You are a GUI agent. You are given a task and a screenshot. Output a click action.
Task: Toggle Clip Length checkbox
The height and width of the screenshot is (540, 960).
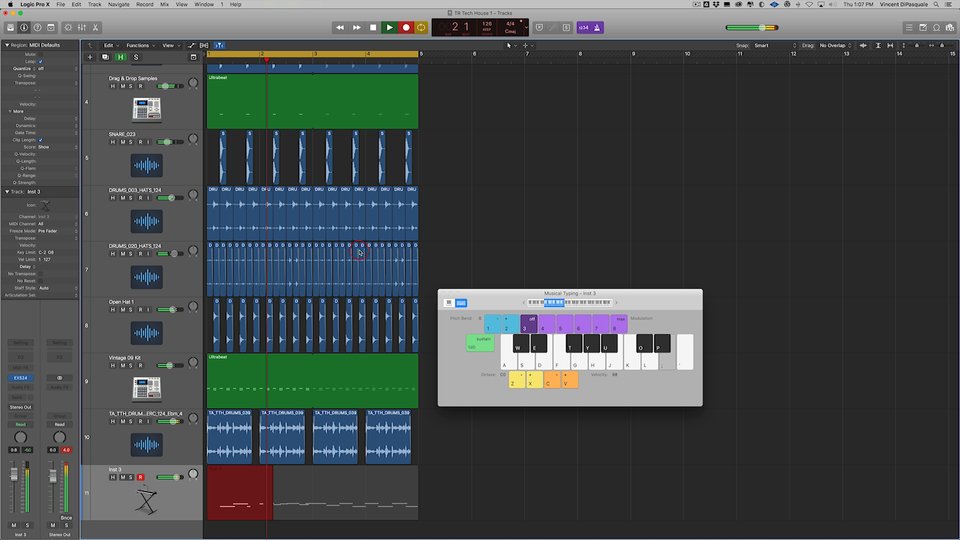pos(40,140)
